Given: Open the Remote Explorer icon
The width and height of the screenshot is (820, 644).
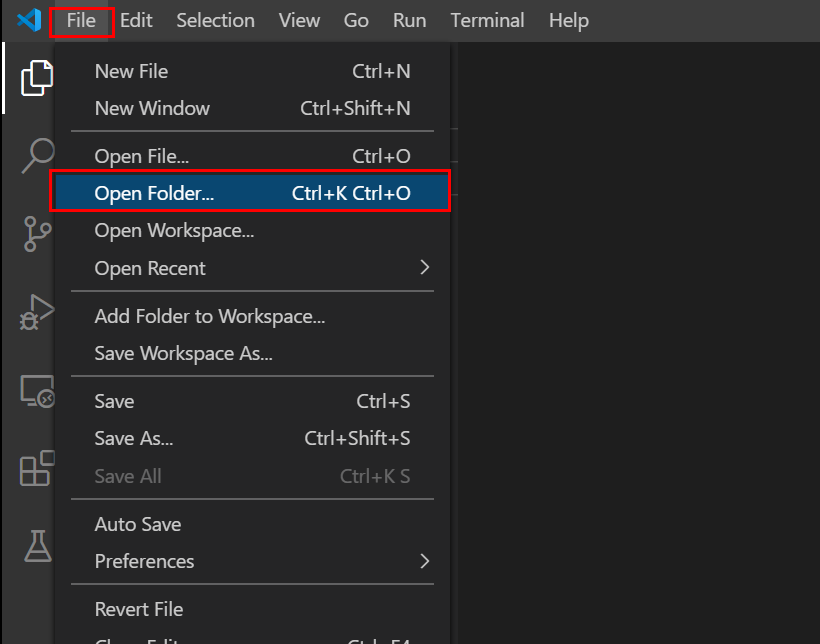Looking at the screenshot, I should 36,391.
